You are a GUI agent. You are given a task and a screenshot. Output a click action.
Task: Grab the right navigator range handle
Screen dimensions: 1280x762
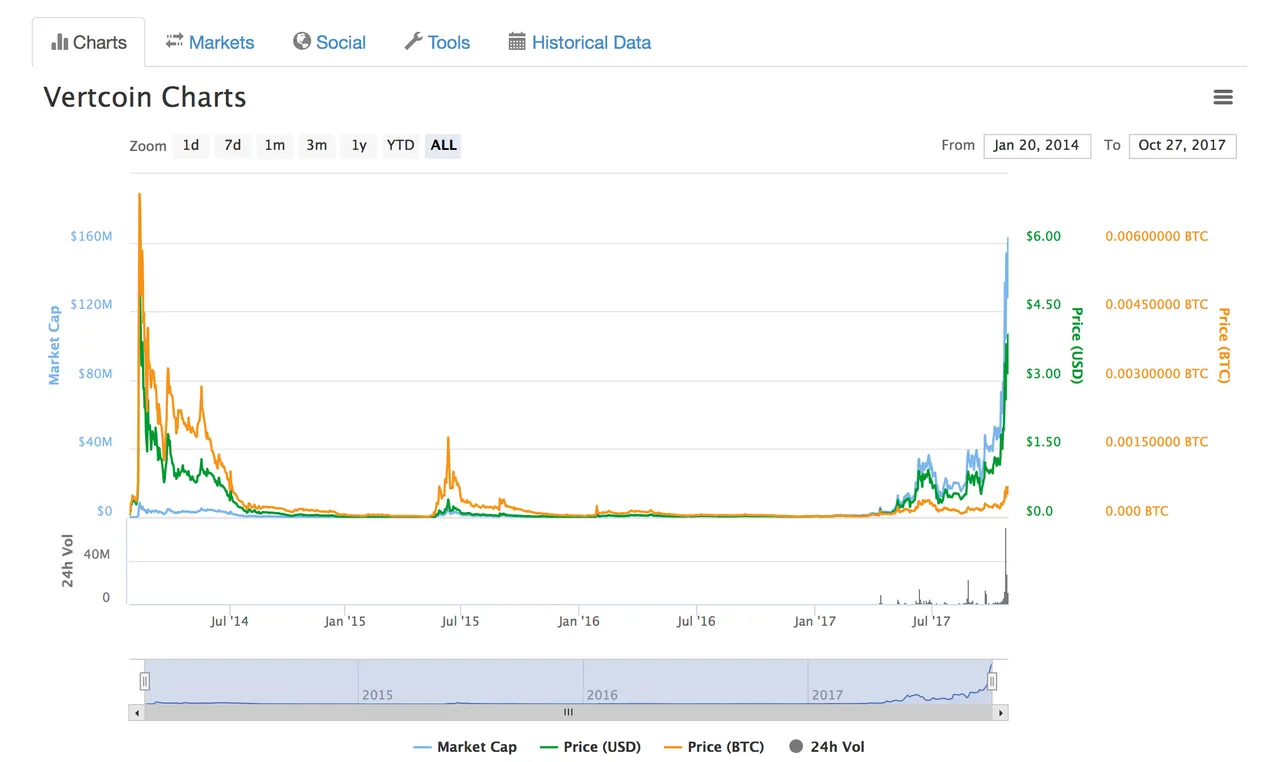[x=992, y=681]
